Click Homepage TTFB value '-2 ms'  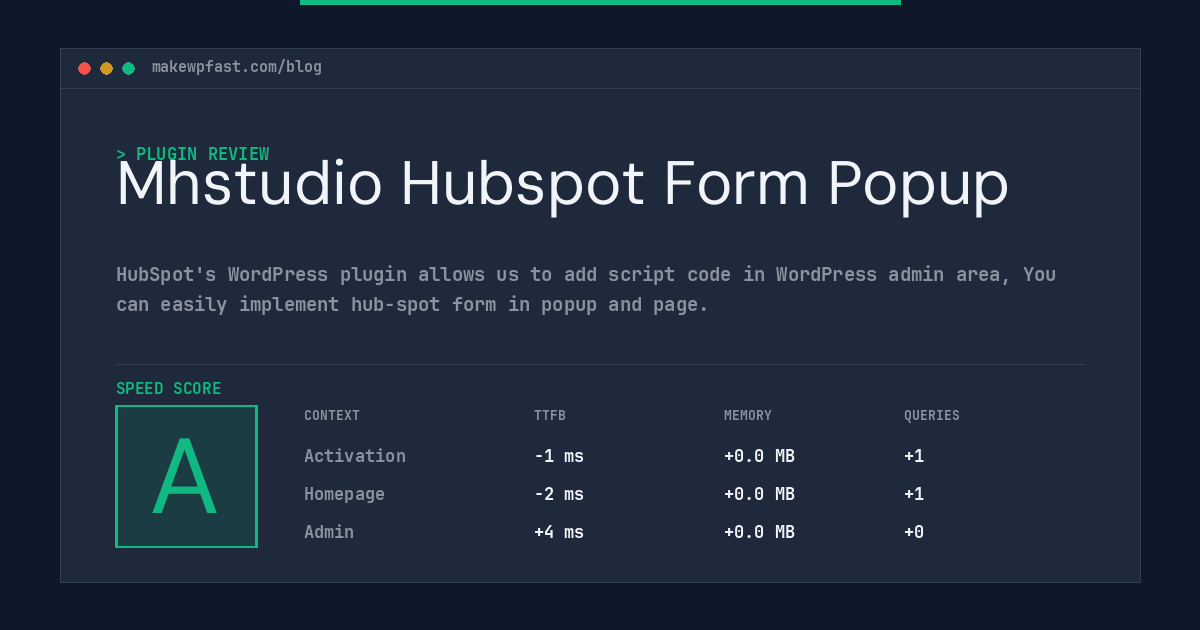559,494
